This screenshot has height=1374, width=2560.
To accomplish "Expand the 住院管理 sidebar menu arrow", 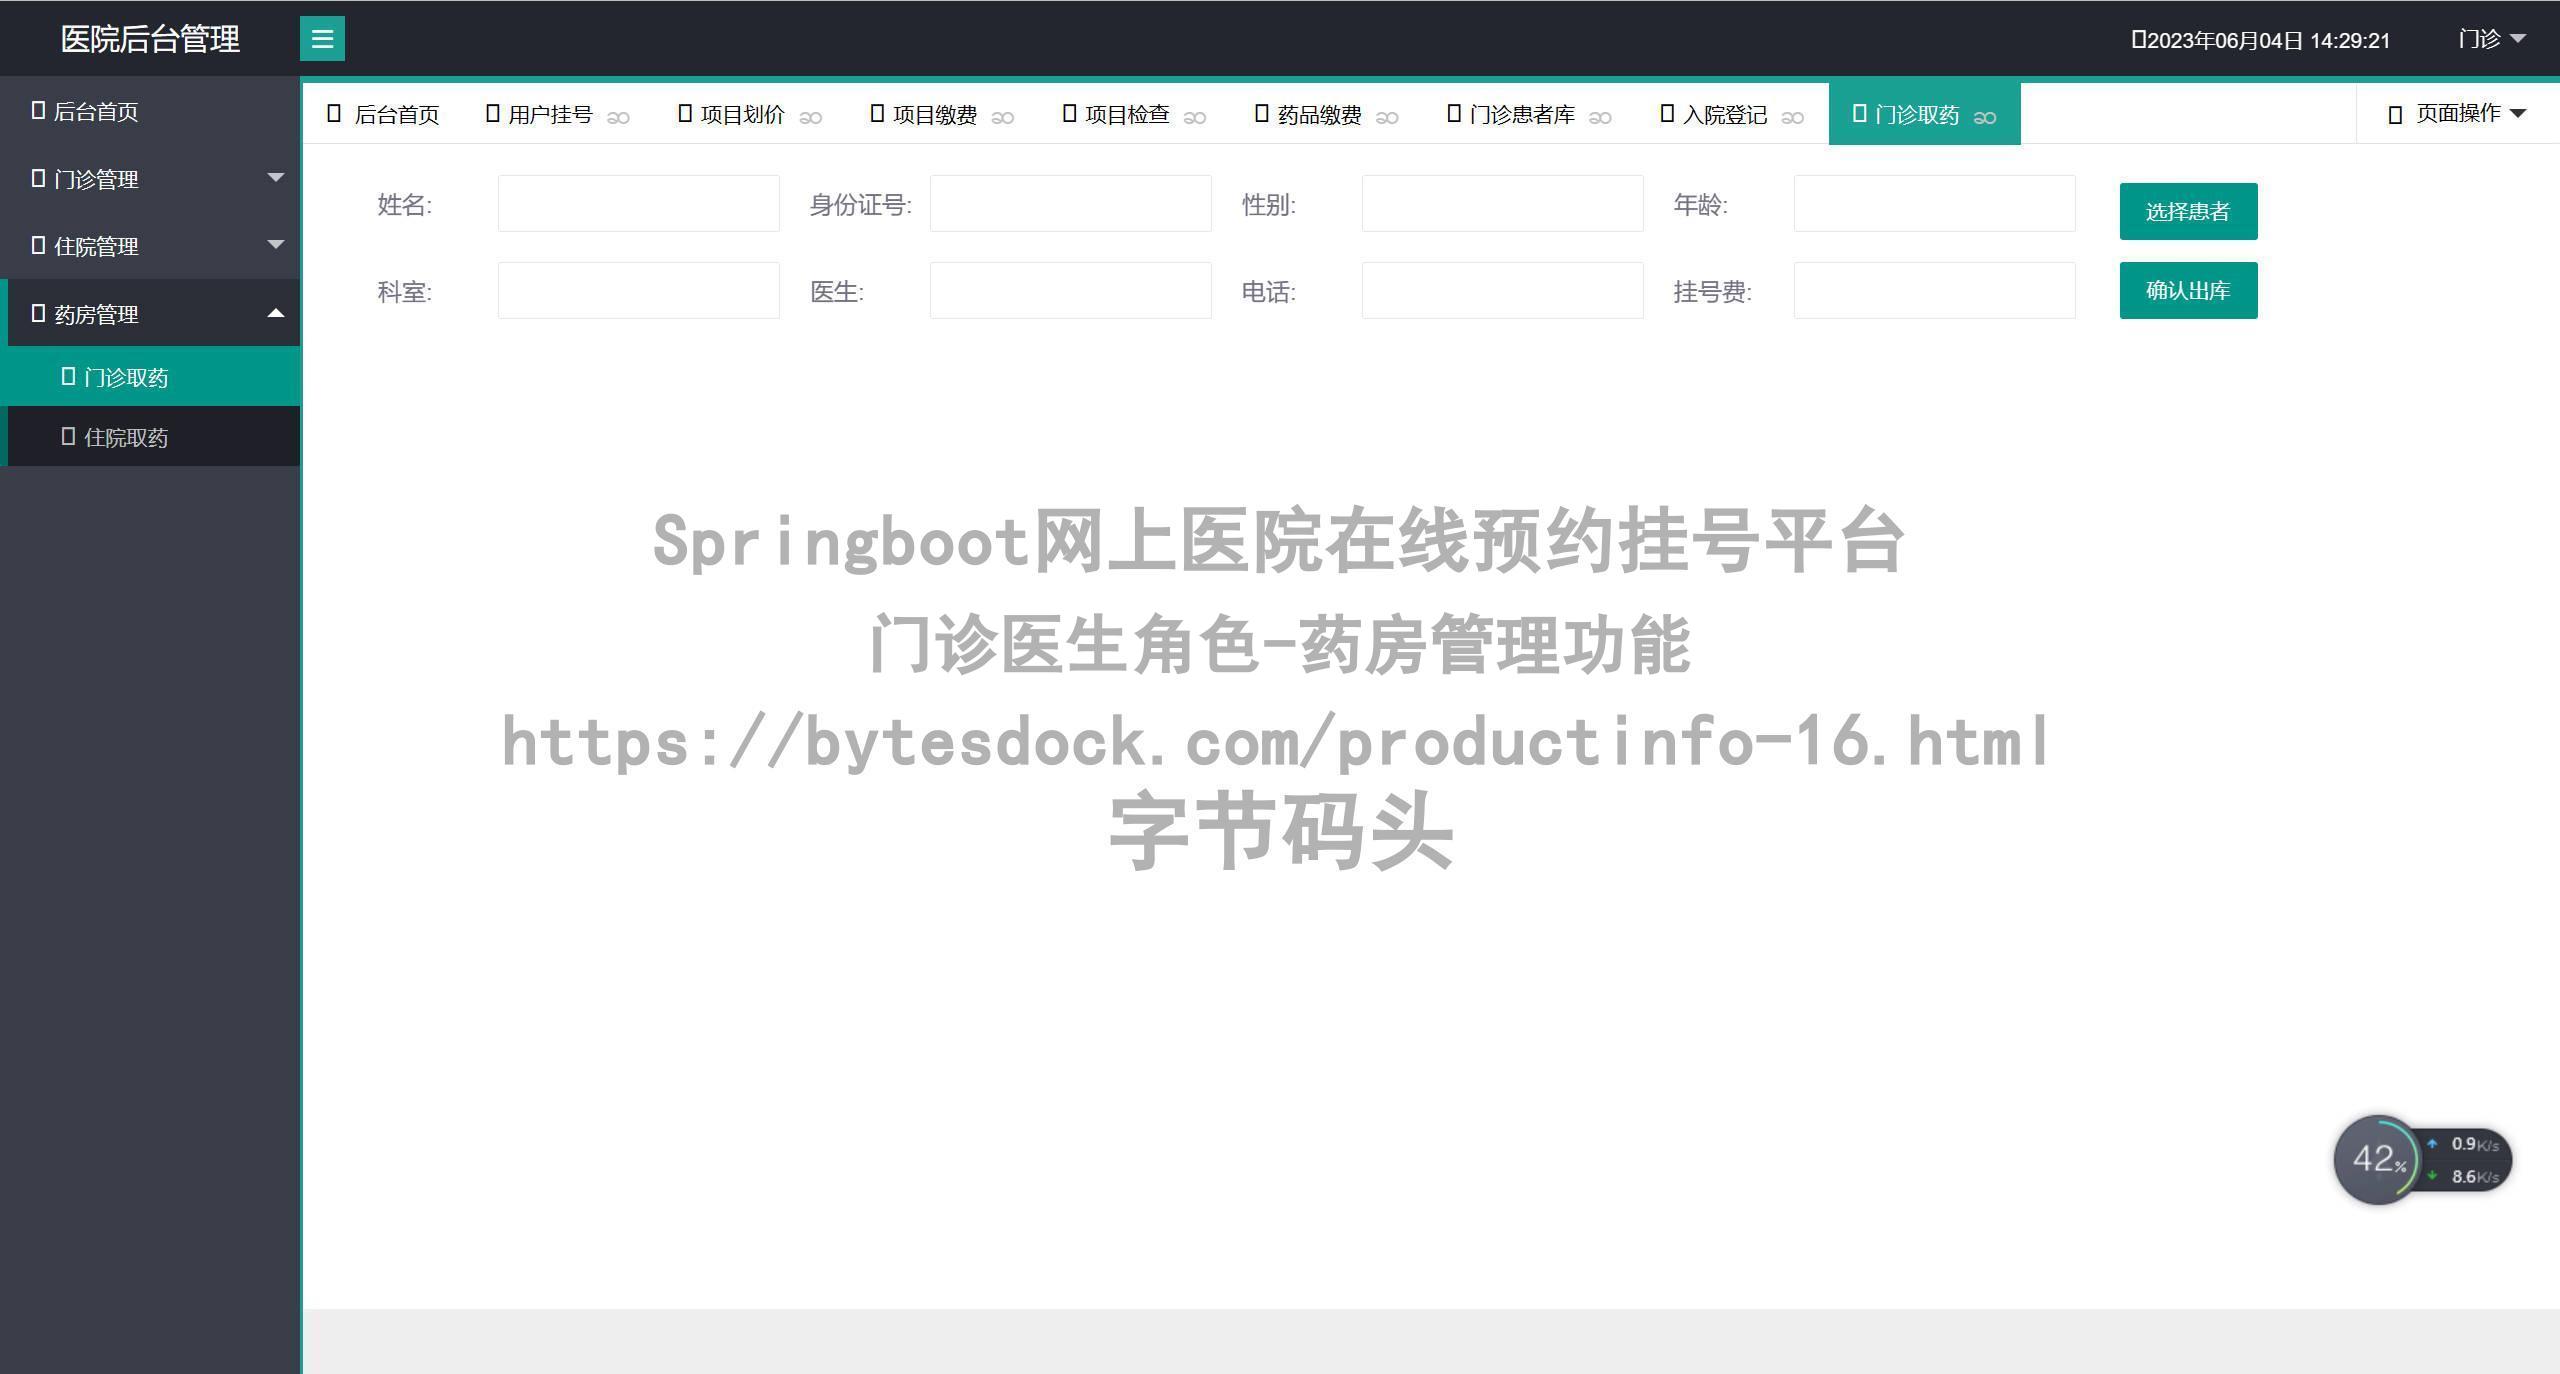I will pos(276,244).
